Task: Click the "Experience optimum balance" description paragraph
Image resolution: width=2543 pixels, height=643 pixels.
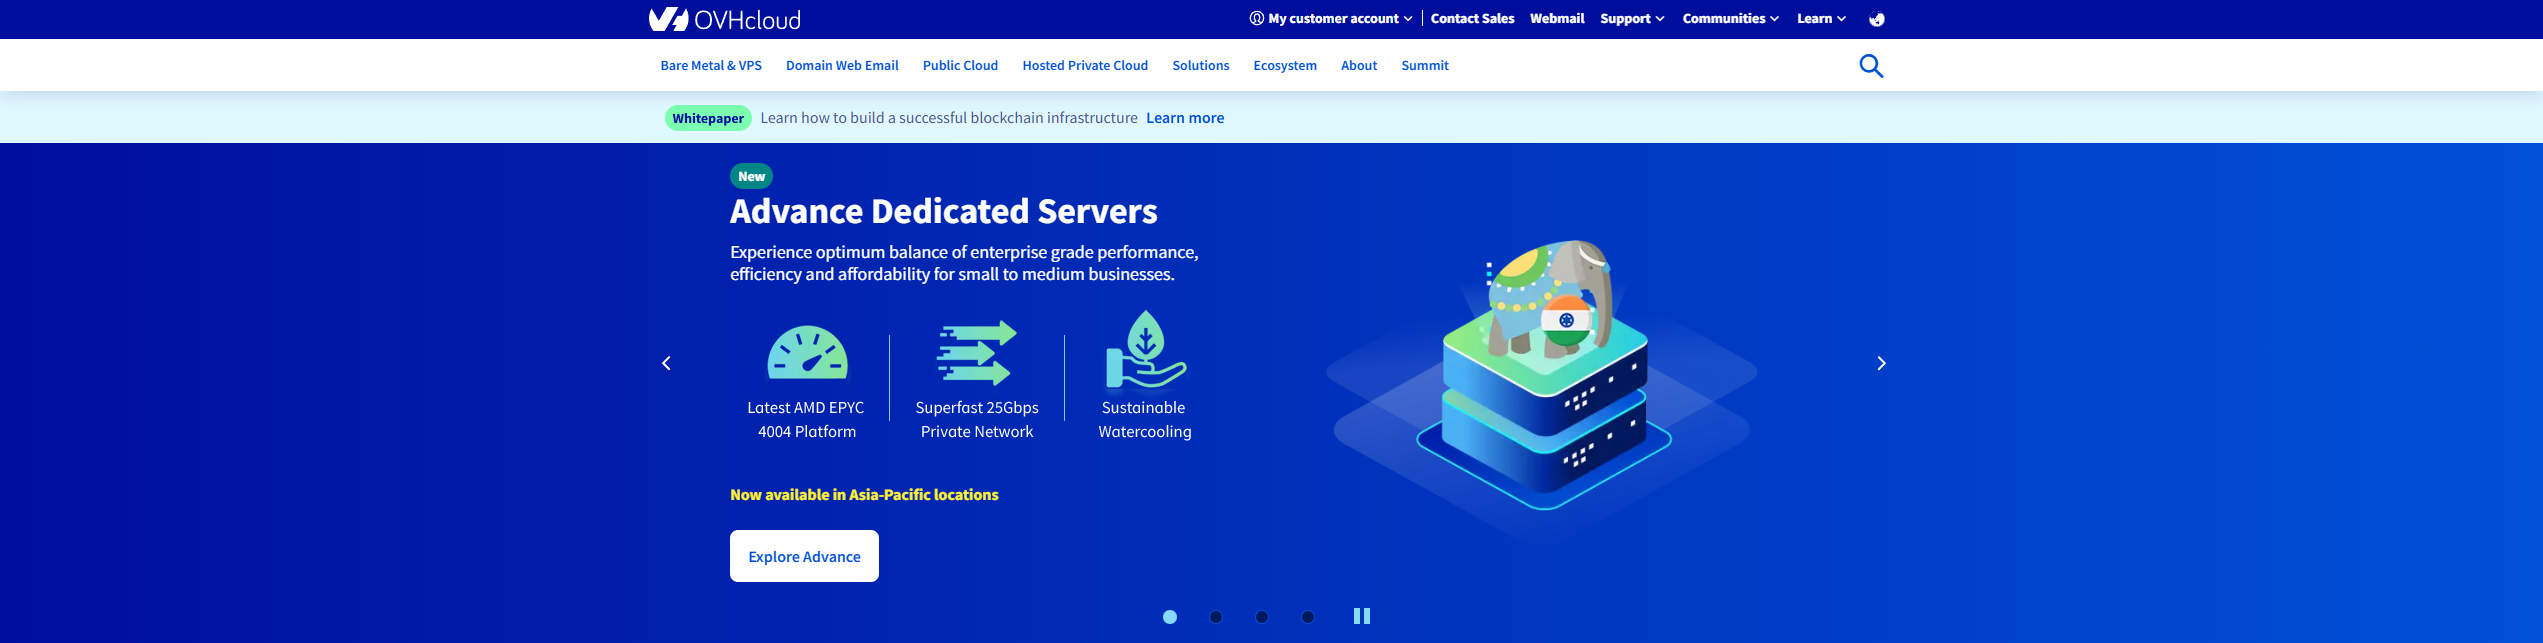Action: pos(964,263)
